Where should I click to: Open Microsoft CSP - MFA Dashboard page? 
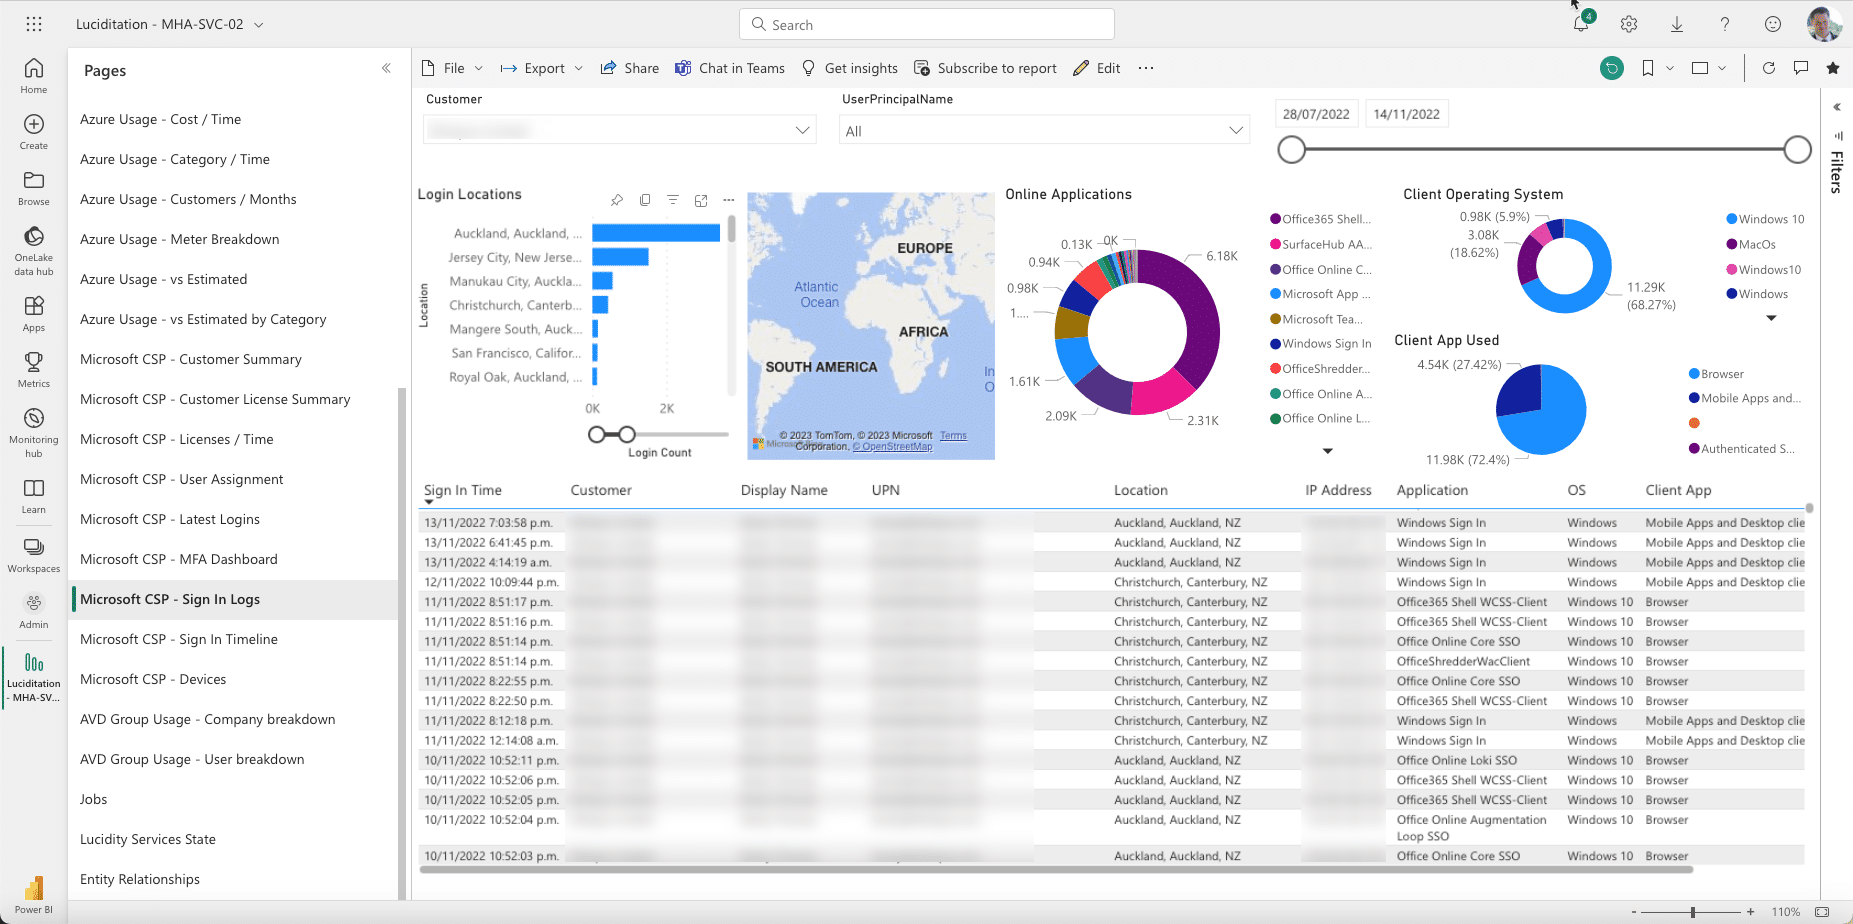[179, 559]
